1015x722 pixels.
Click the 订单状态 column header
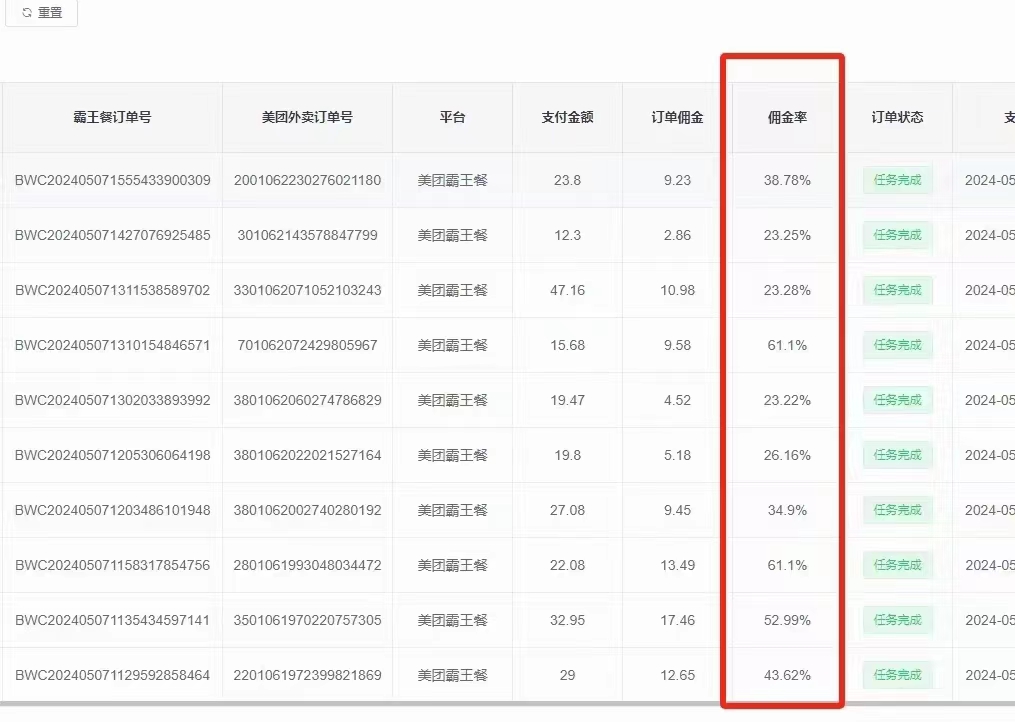(x=897, y=117)
